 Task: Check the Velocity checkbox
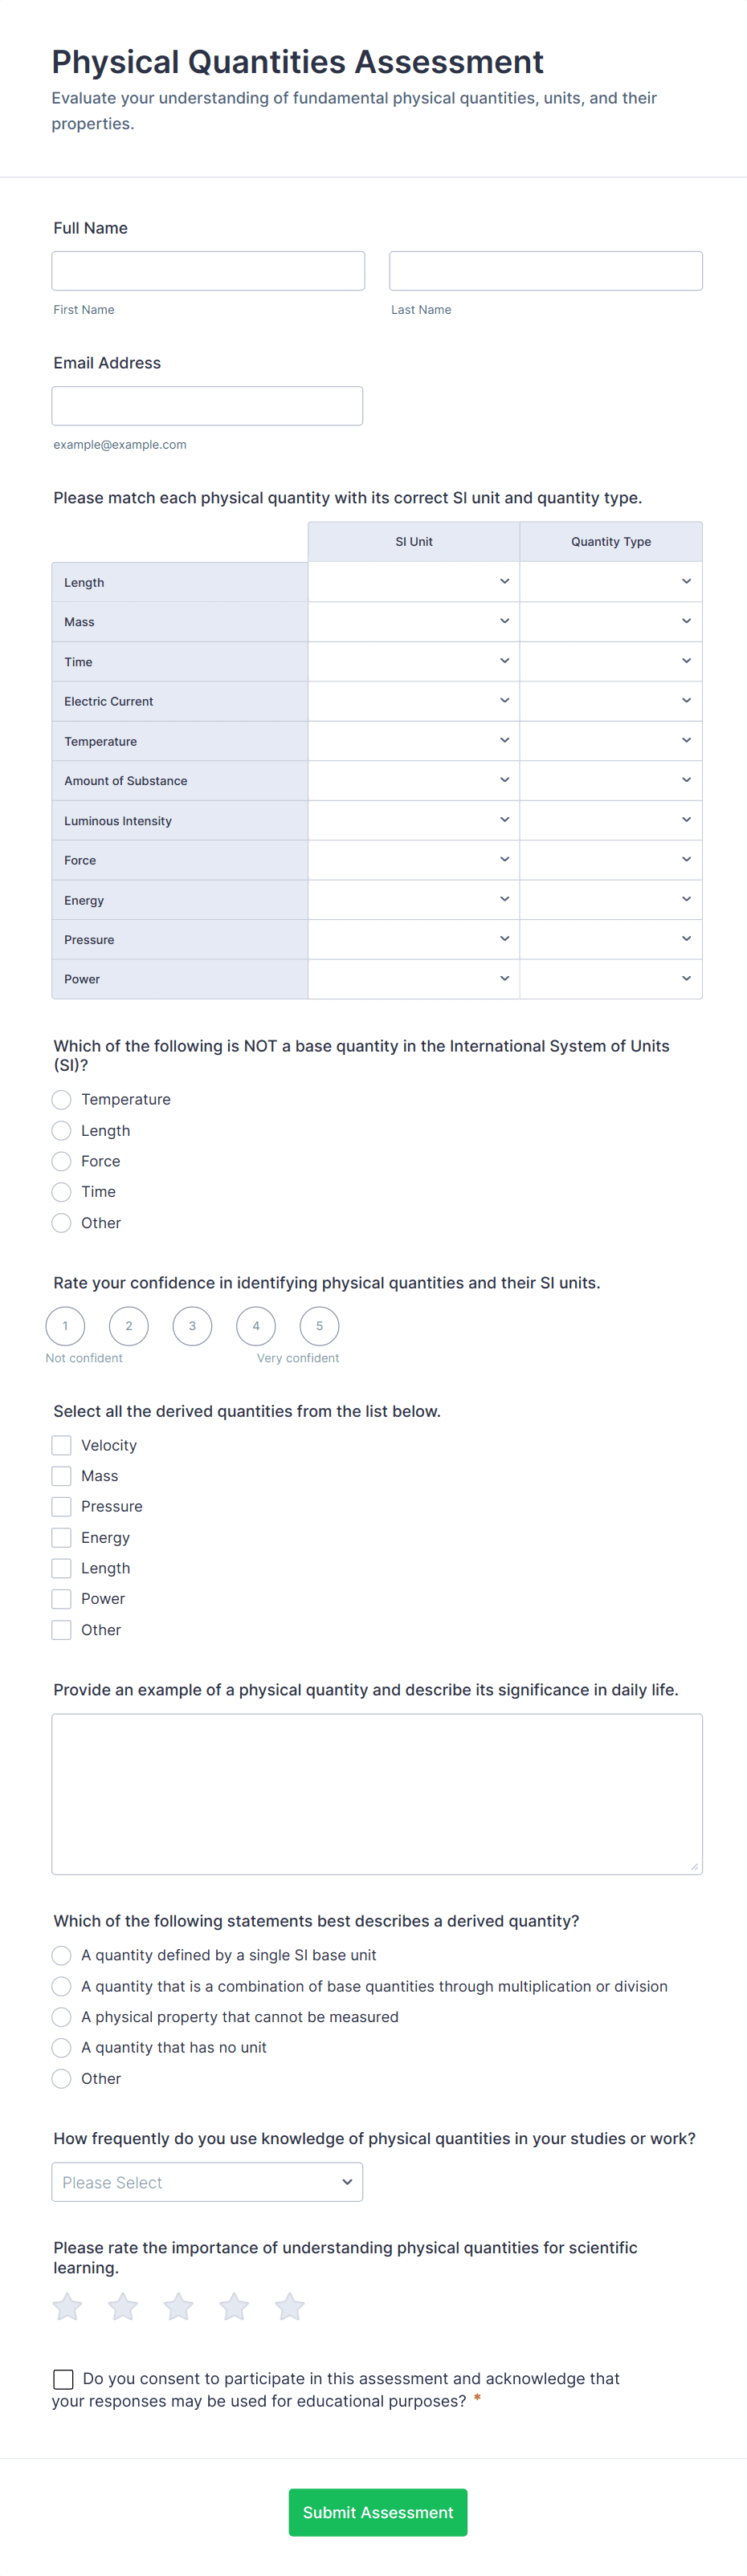click(61, 1445)
